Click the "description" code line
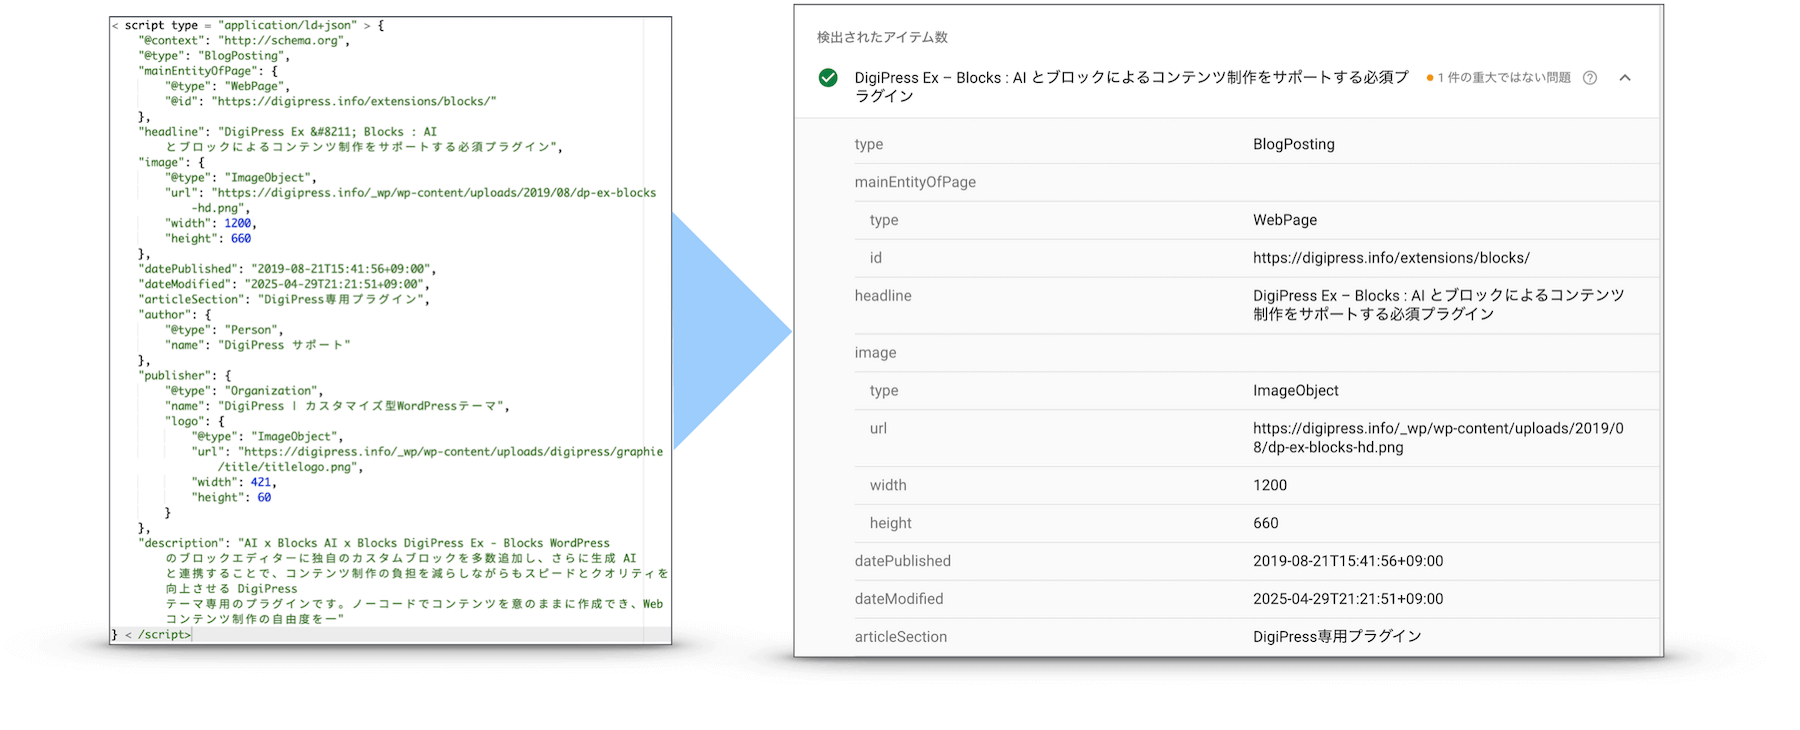The image size is (1800, 730). tap(403, 581)
